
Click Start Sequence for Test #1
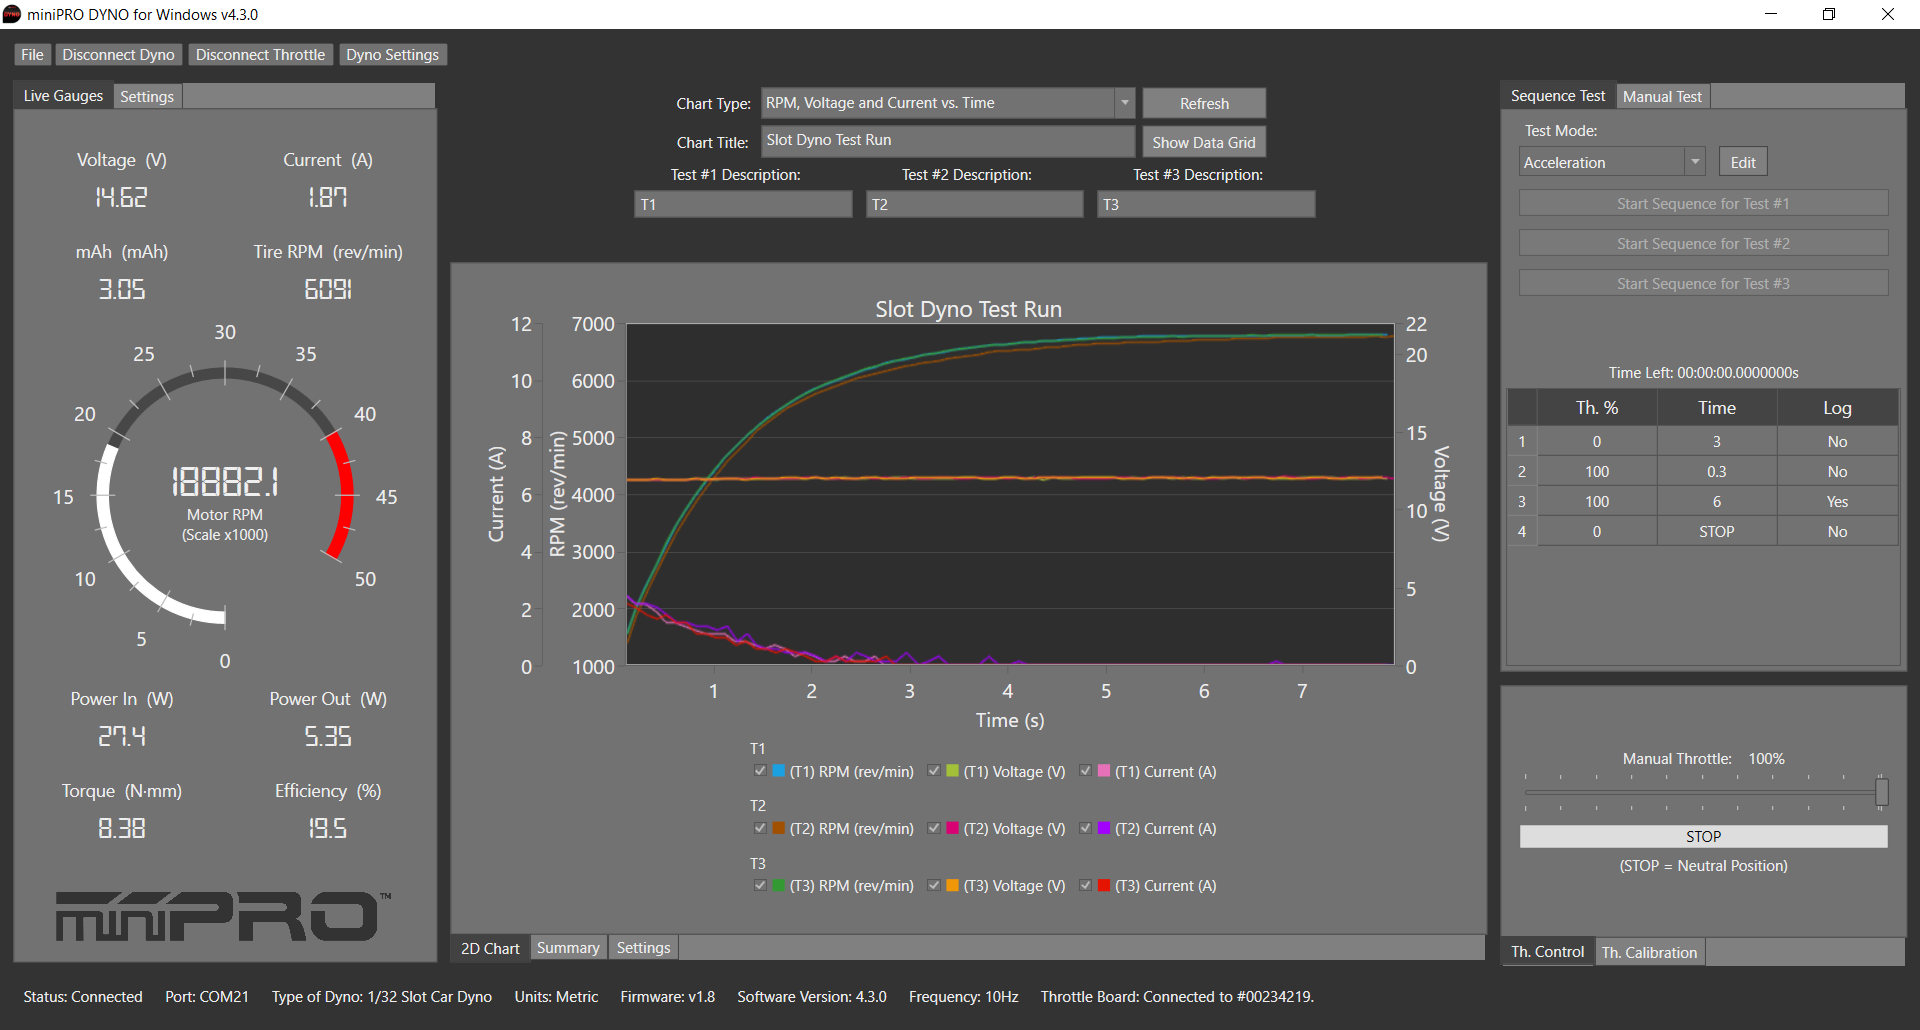[1703, 203]
